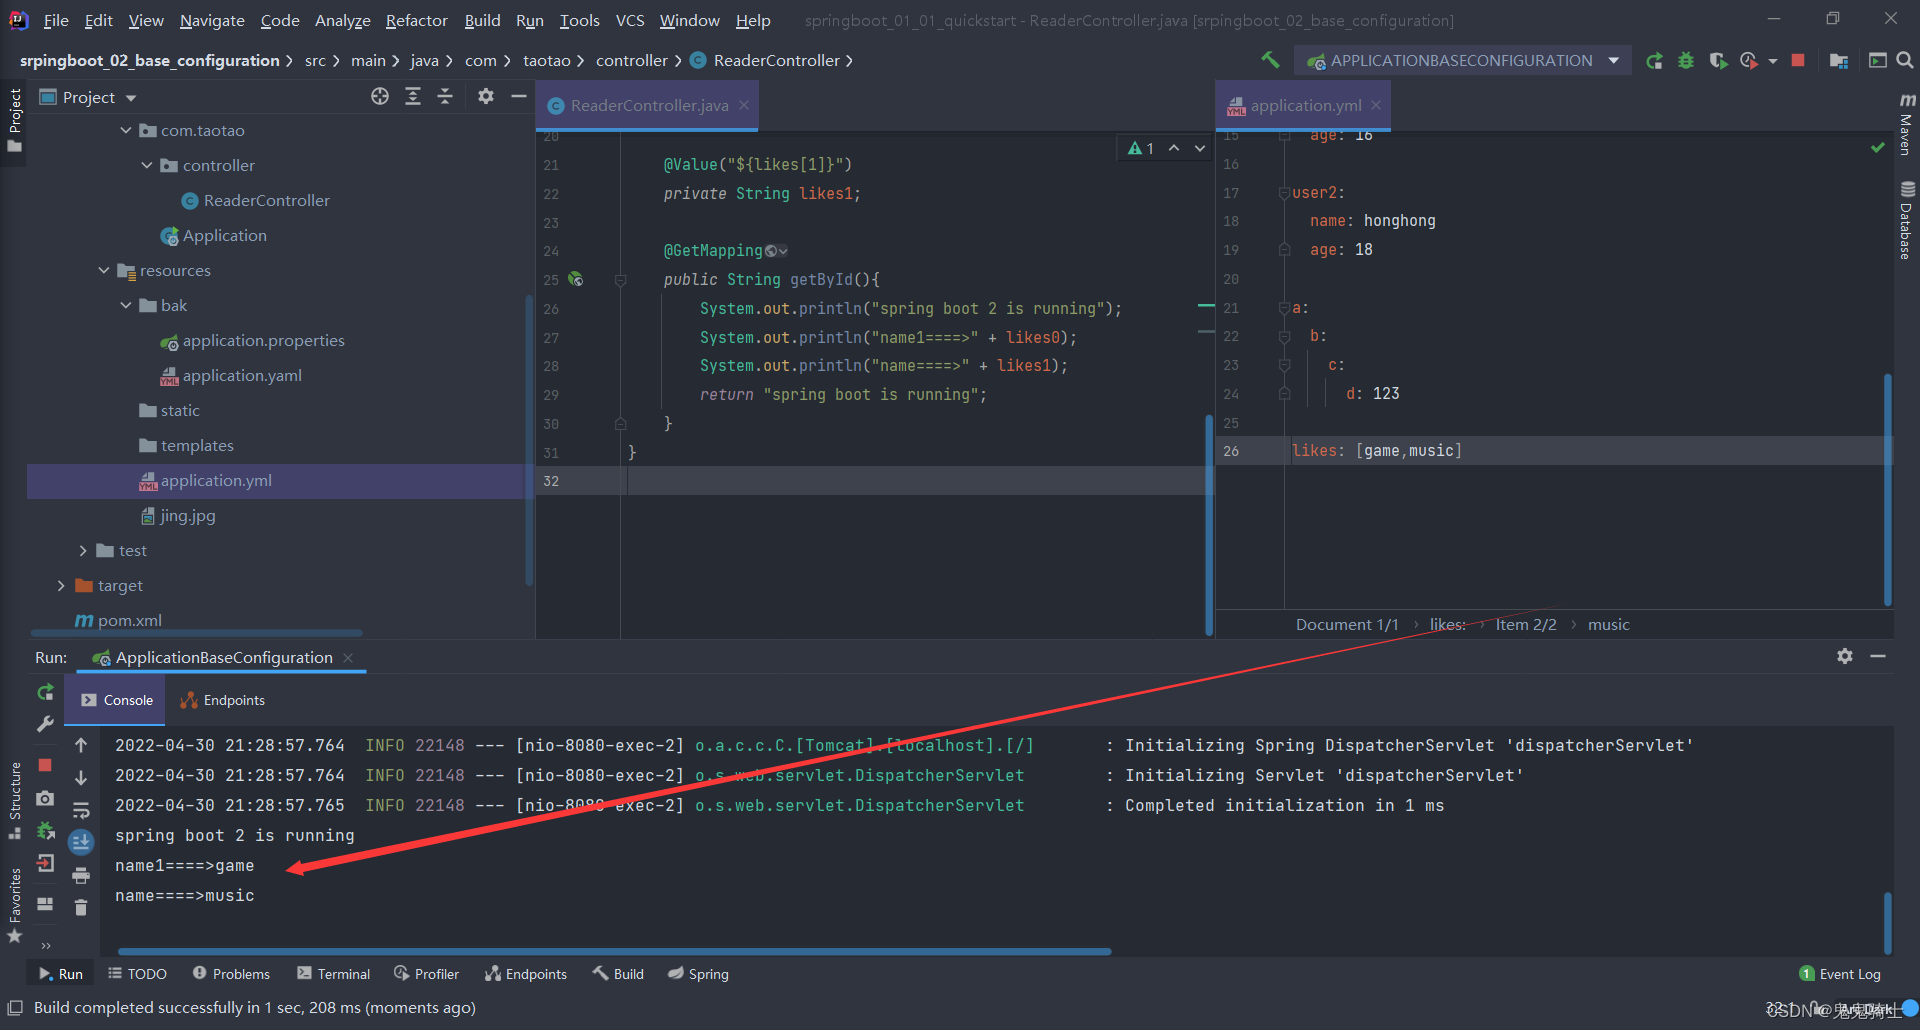Click the Build project hammer icon

pos(1270,60)
